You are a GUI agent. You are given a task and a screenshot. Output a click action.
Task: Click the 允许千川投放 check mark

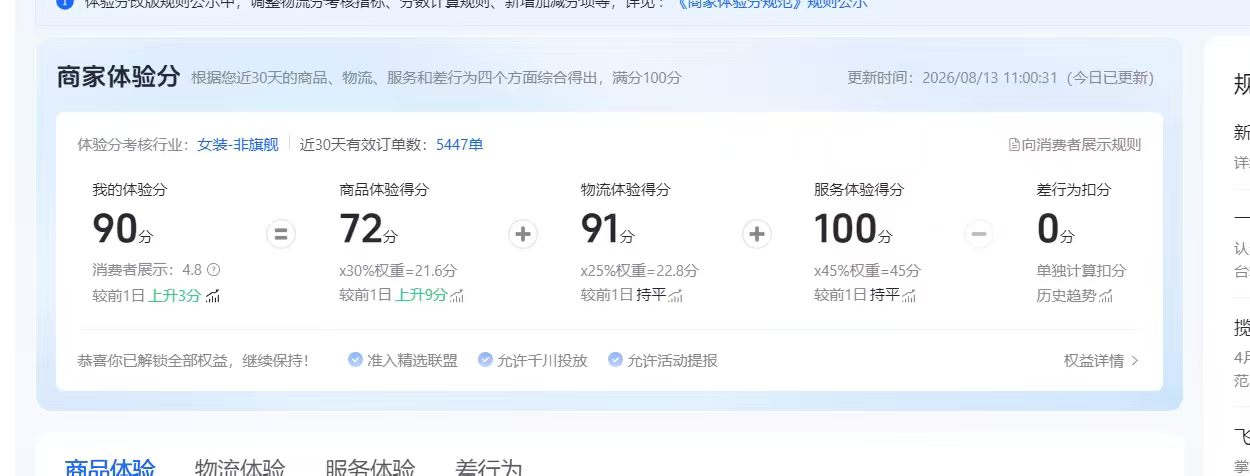tap(485, 360)
